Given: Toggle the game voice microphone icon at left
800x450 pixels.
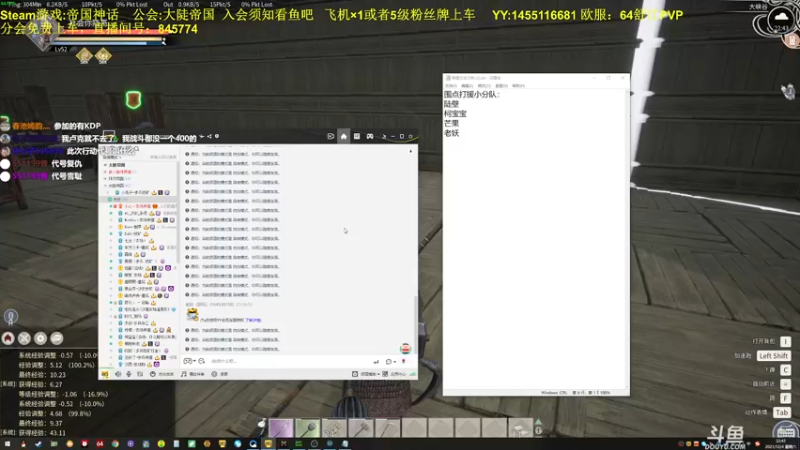Looking at the screenshot, I should (x=11, y=317).
